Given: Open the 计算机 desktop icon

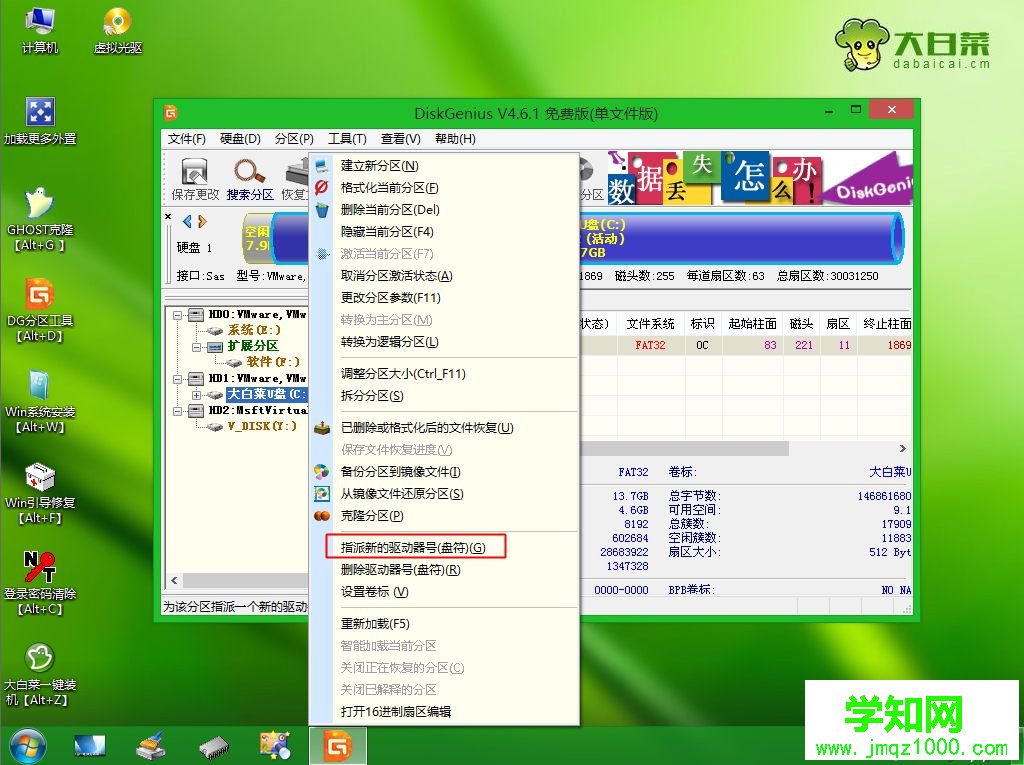Looking at the screenshot, I should [40, 22].
